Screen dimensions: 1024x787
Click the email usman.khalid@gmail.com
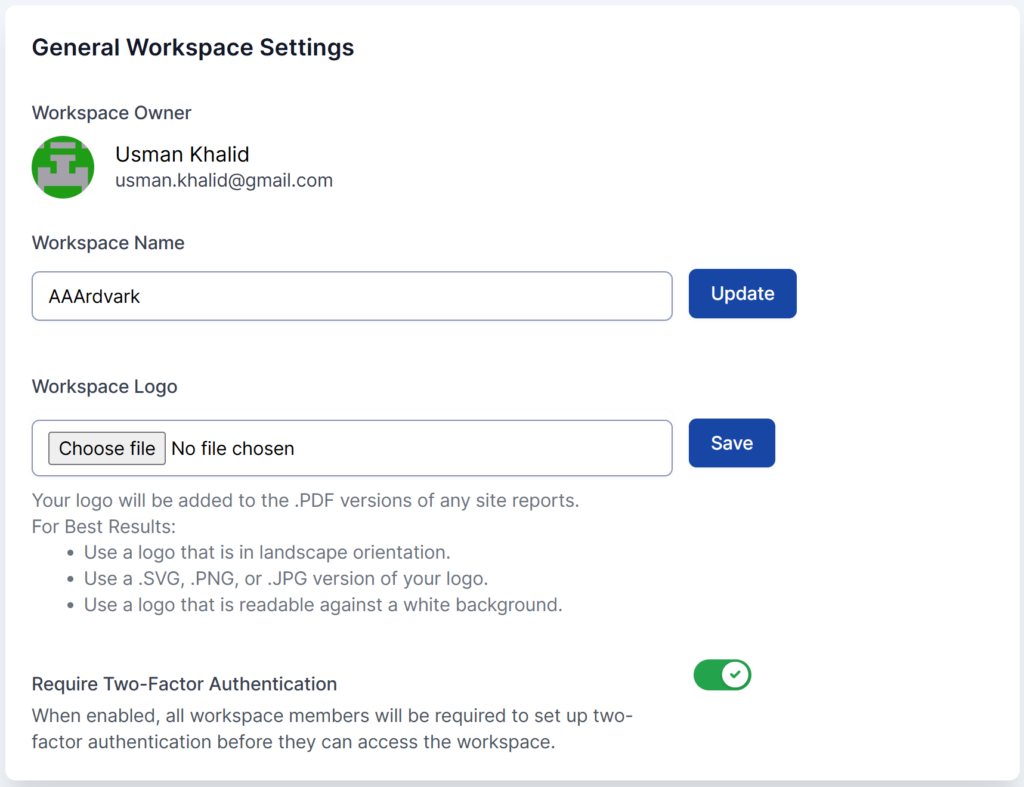(224, 181)
